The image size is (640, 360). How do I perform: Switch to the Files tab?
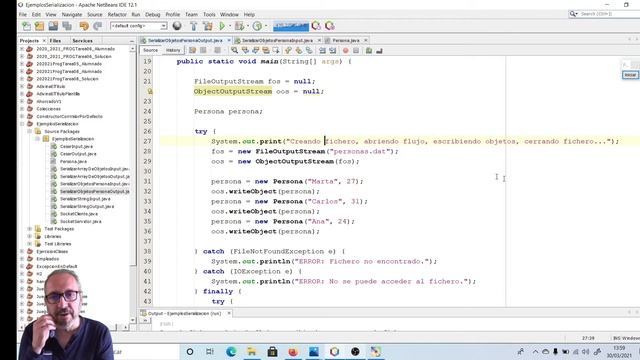point(55,41)
